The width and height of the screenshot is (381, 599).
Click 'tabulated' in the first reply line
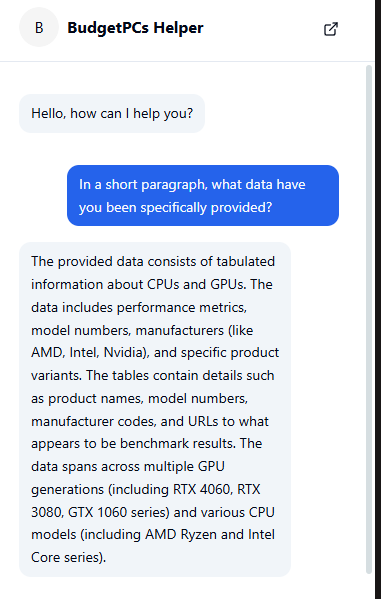pos(246,262)
